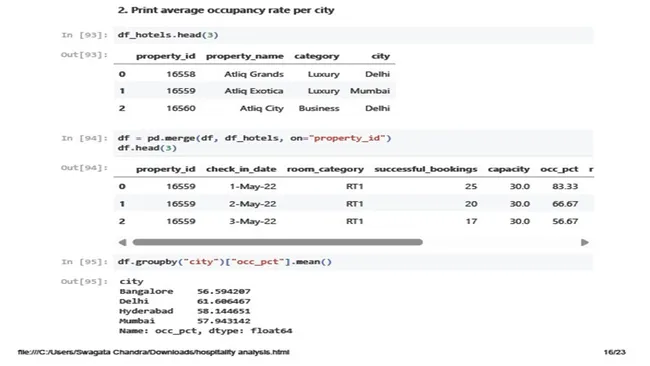The width and height of the screenshot is (650, 366).
Task: Click the 'capacity' column header
Action: click(x=509, y=169)
